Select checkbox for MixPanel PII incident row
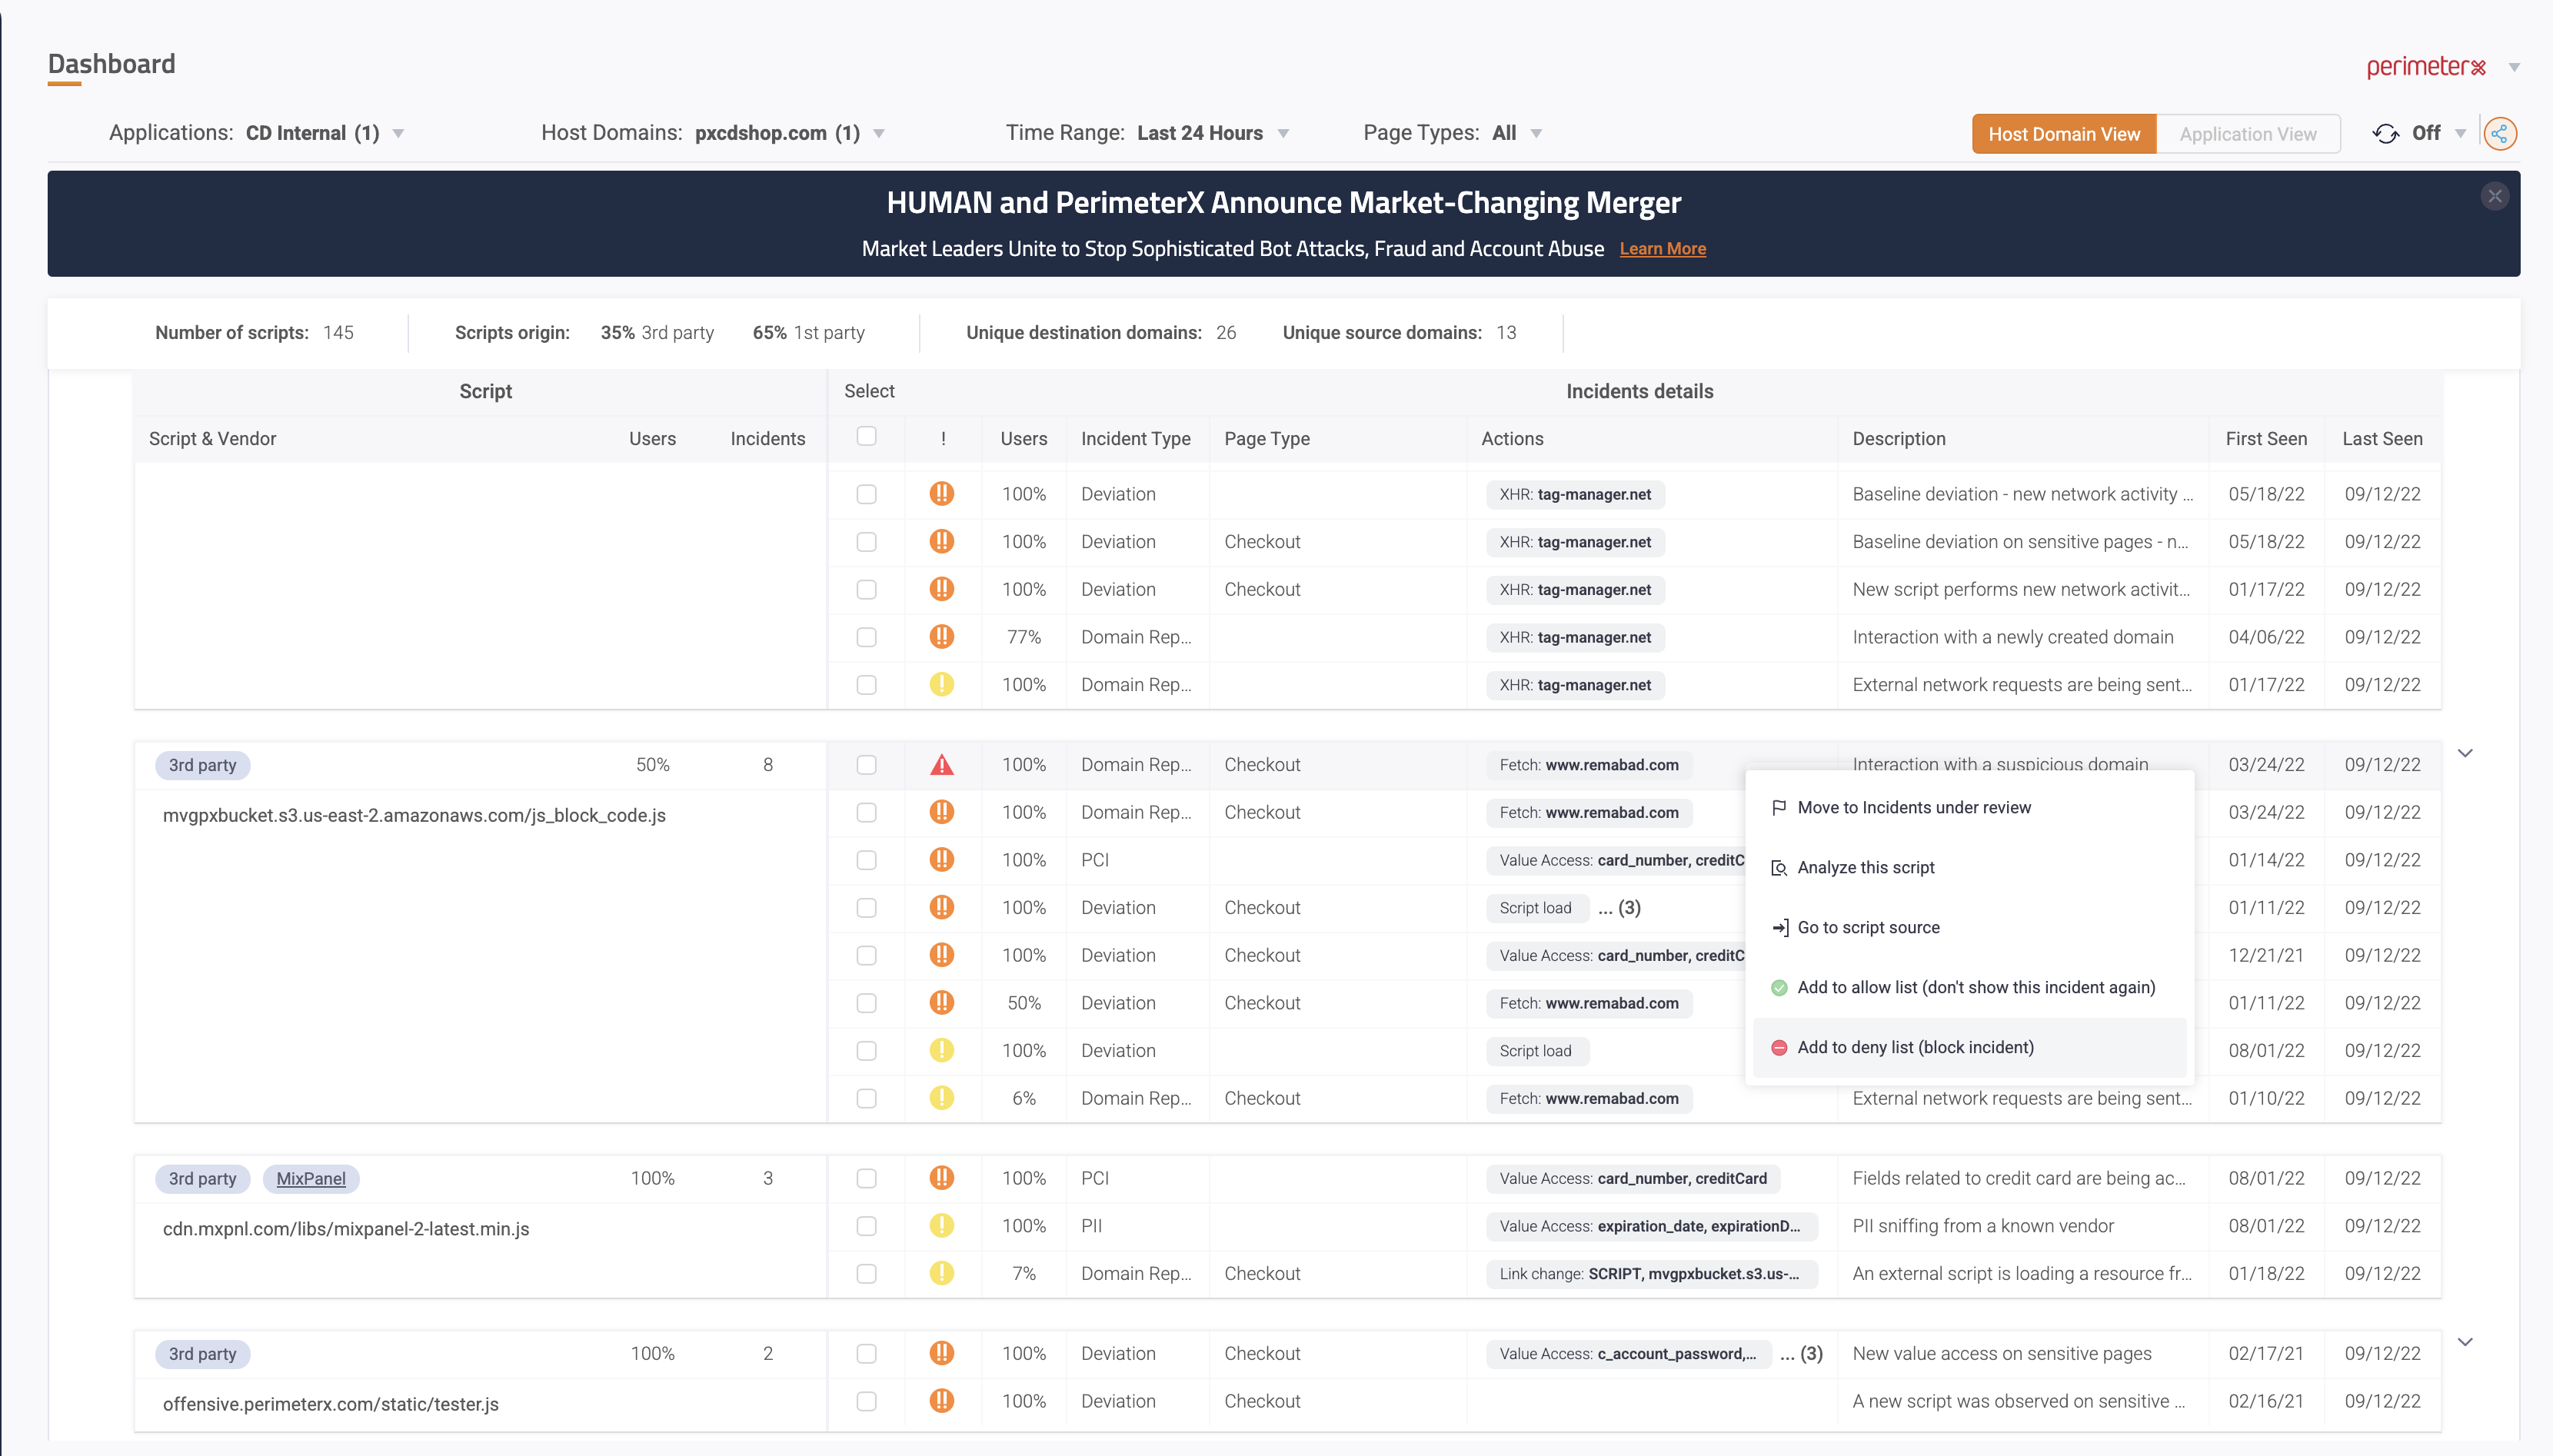This screenshot has height=1456, width=2553. coord(866,1226)
